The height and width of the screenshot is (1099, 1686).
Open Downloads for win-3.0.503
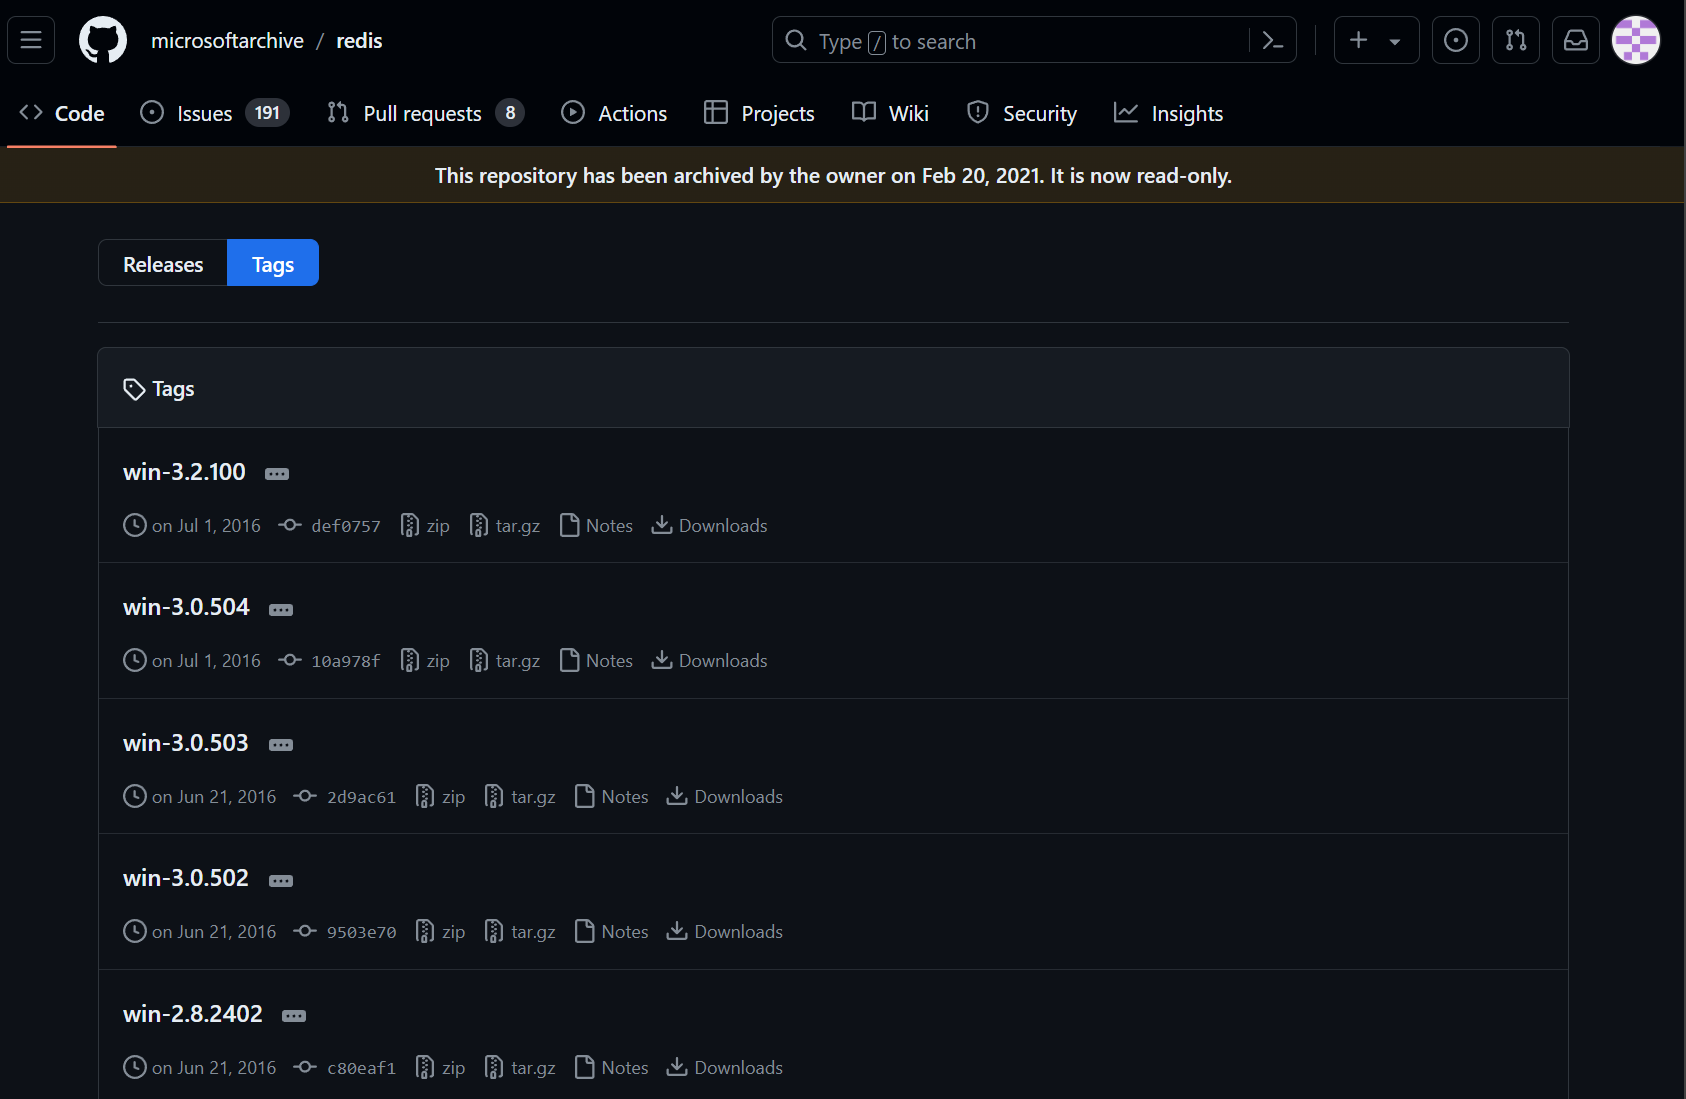click(x=725, y=796)
